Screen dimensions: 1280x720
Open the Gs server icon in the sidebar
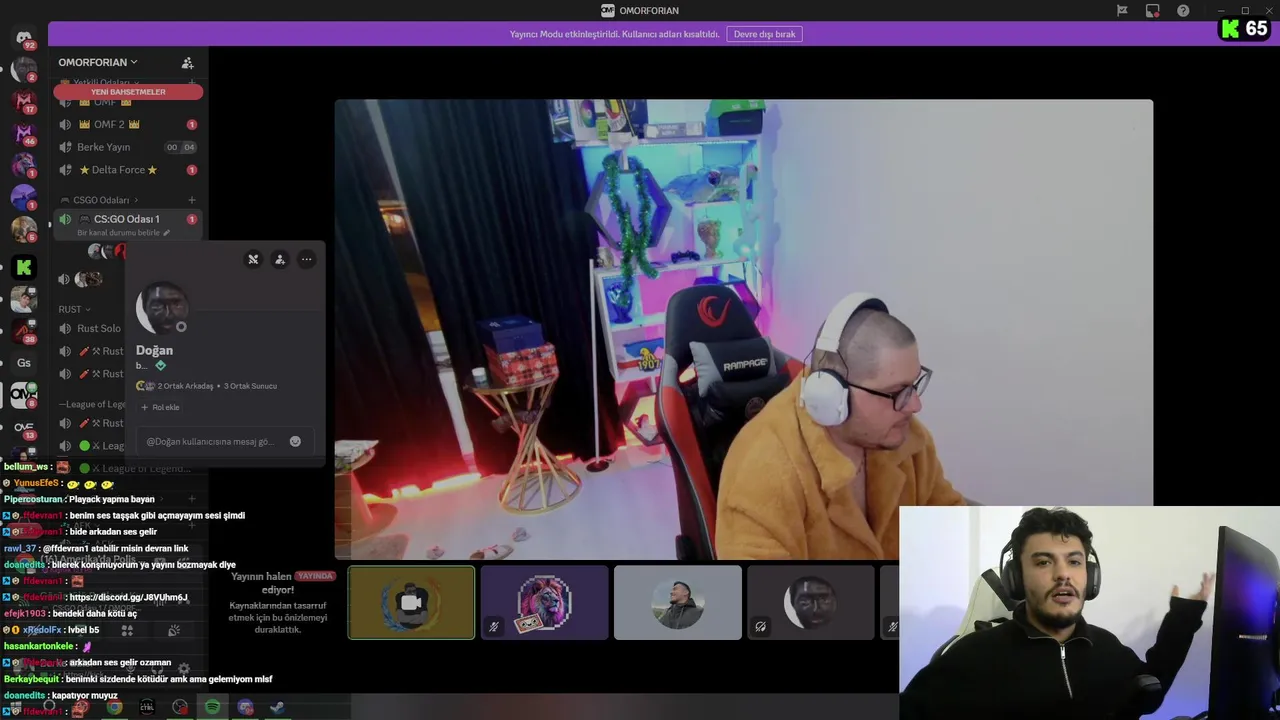coord(24,363)
